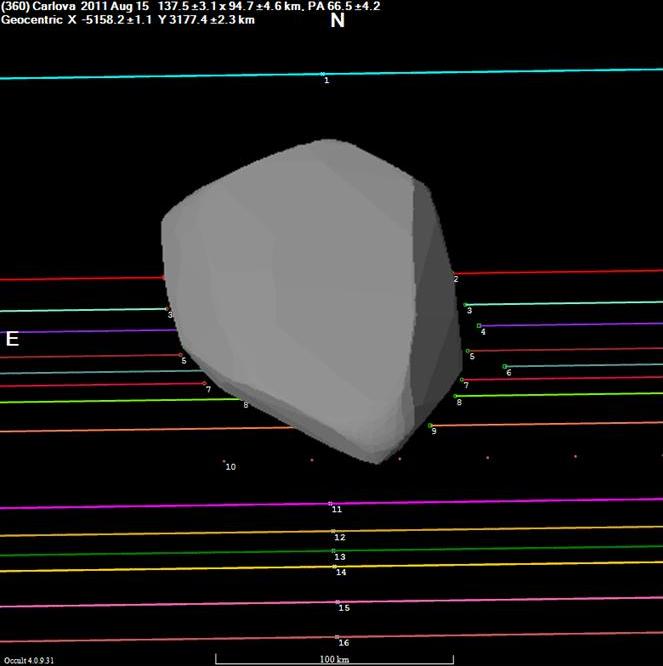Click the chord 4 marker on purple line
The width and height of the screenshot is (663, 666).
pyautogui.click(x=479, y=325)
